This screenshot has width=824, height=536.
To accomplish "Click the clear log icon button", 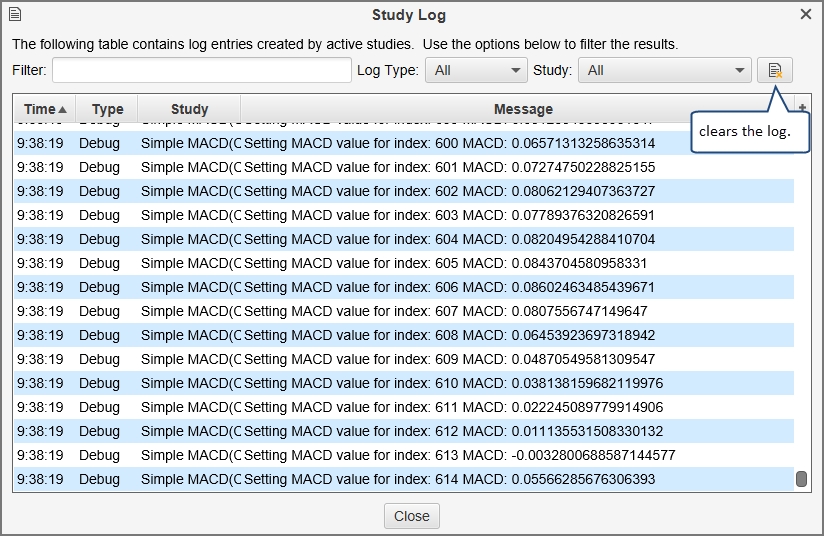I will [x=774, y=70].
